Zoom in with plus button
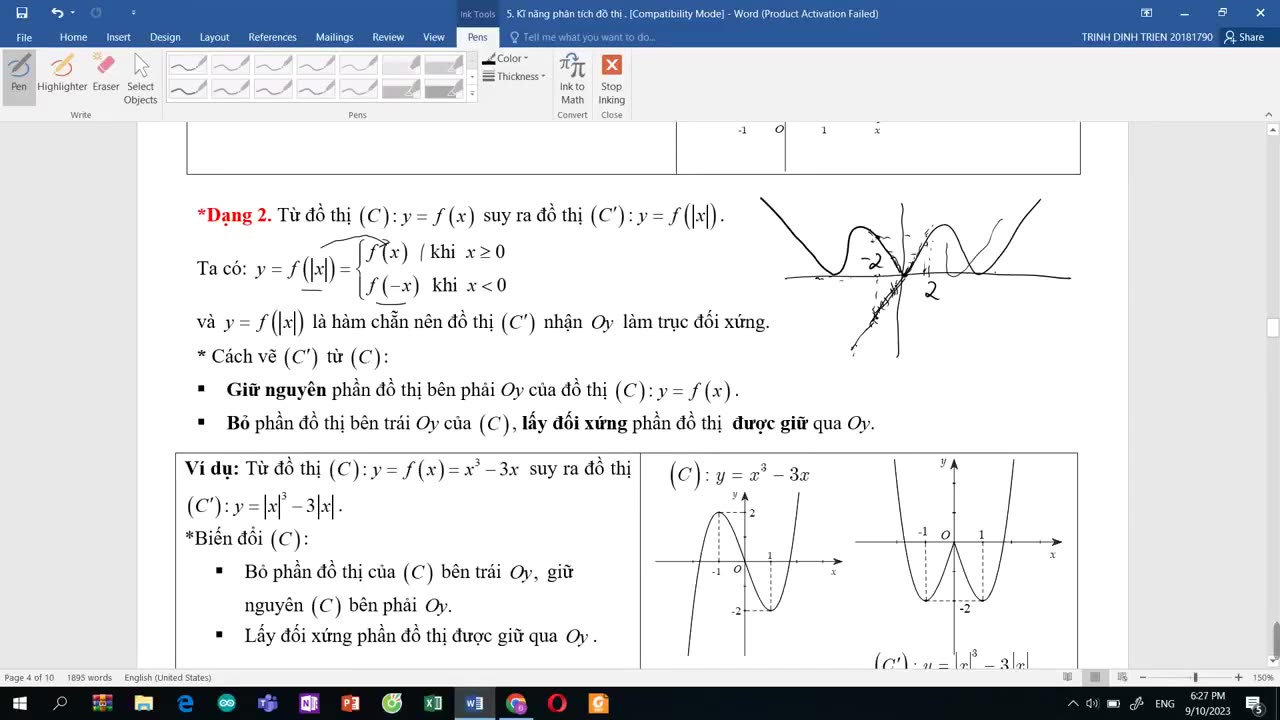 tap(1238, 677)
